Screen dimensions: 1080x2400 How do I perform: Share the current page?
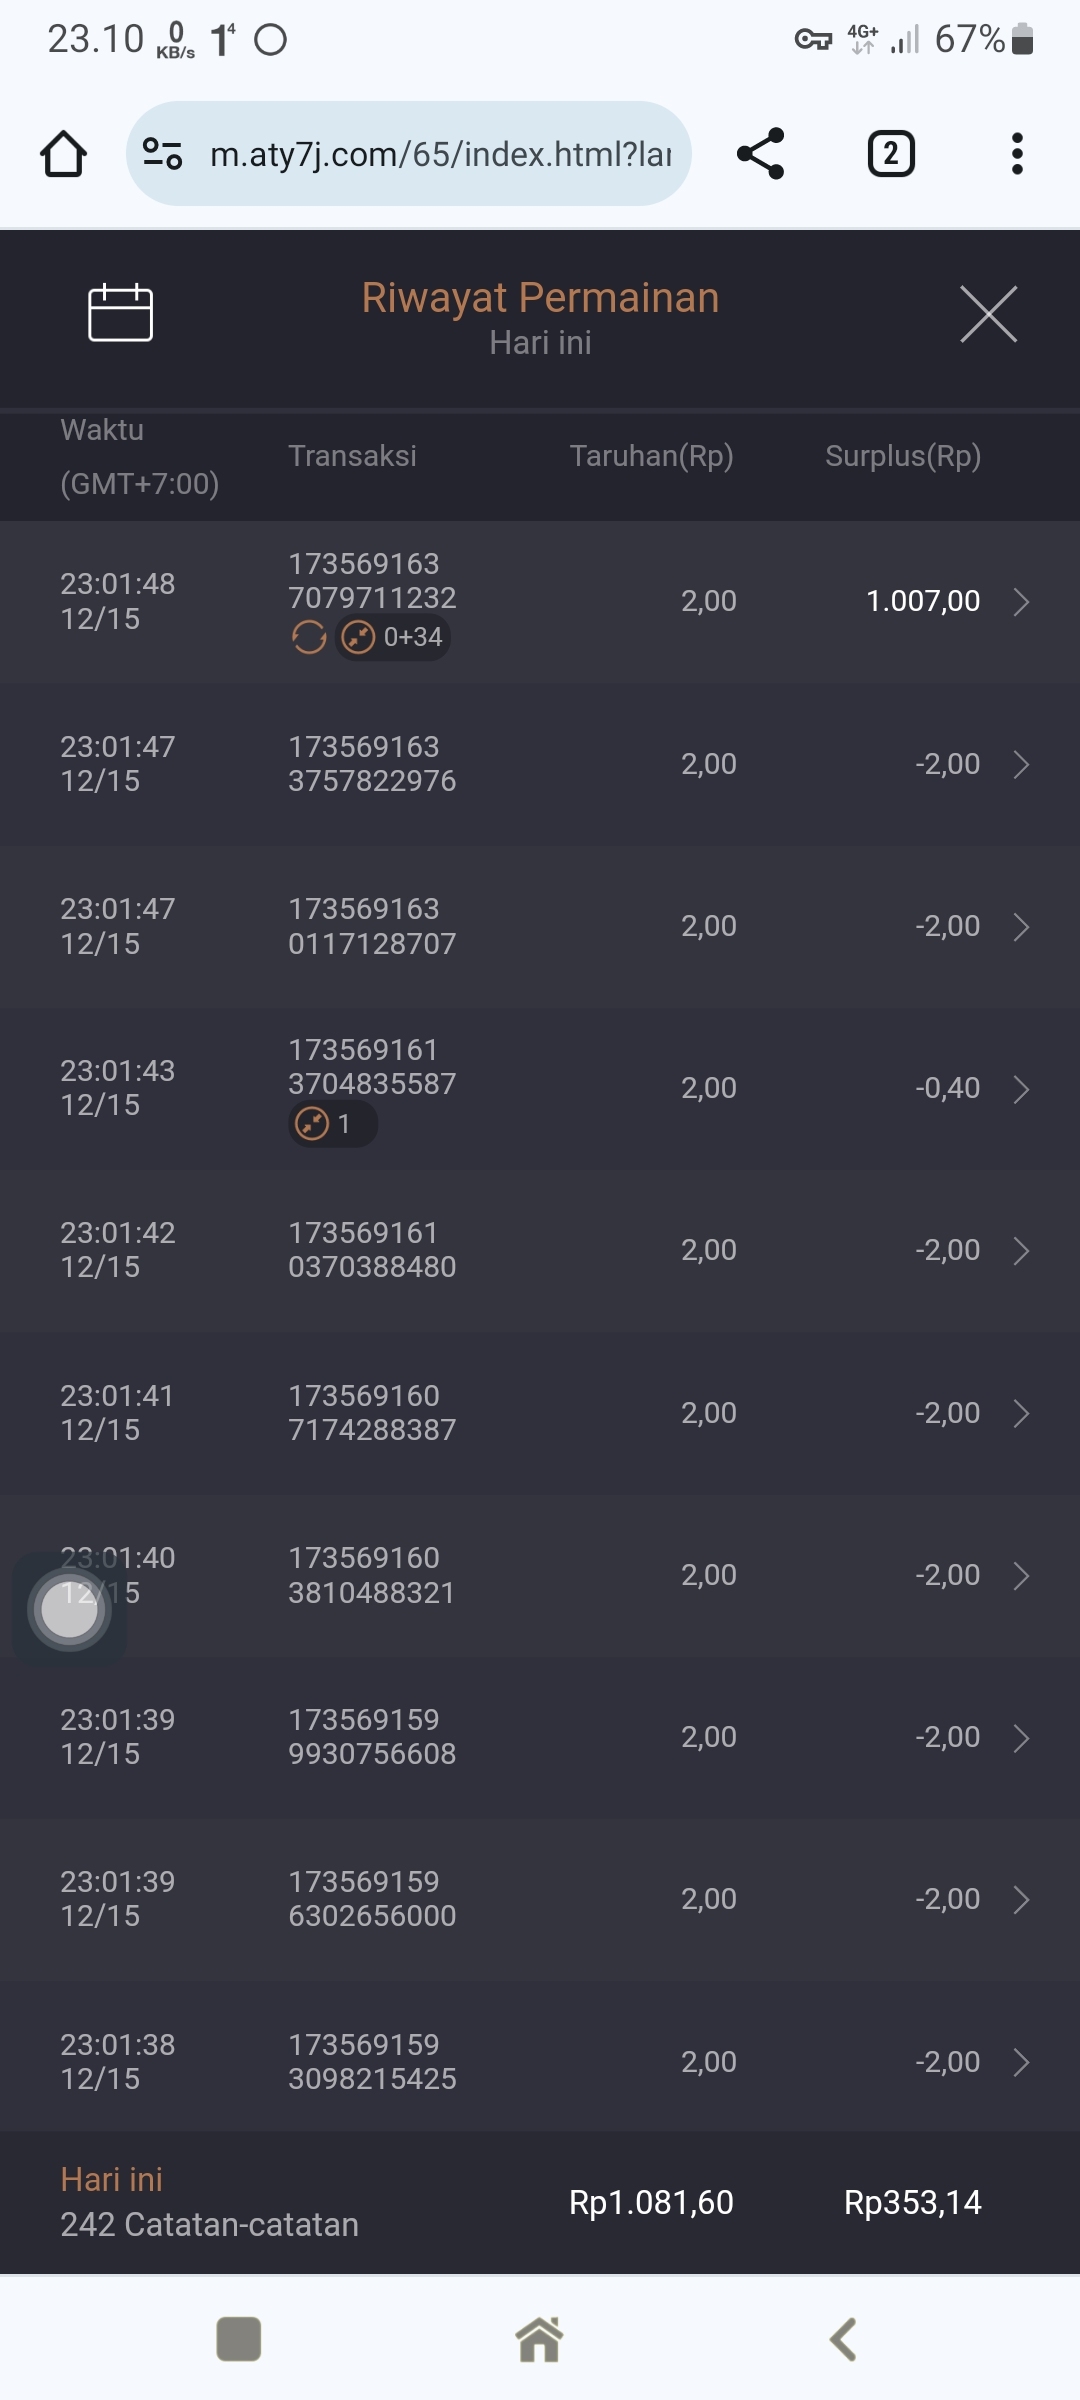pyautogui.click(x=760, y=154)
